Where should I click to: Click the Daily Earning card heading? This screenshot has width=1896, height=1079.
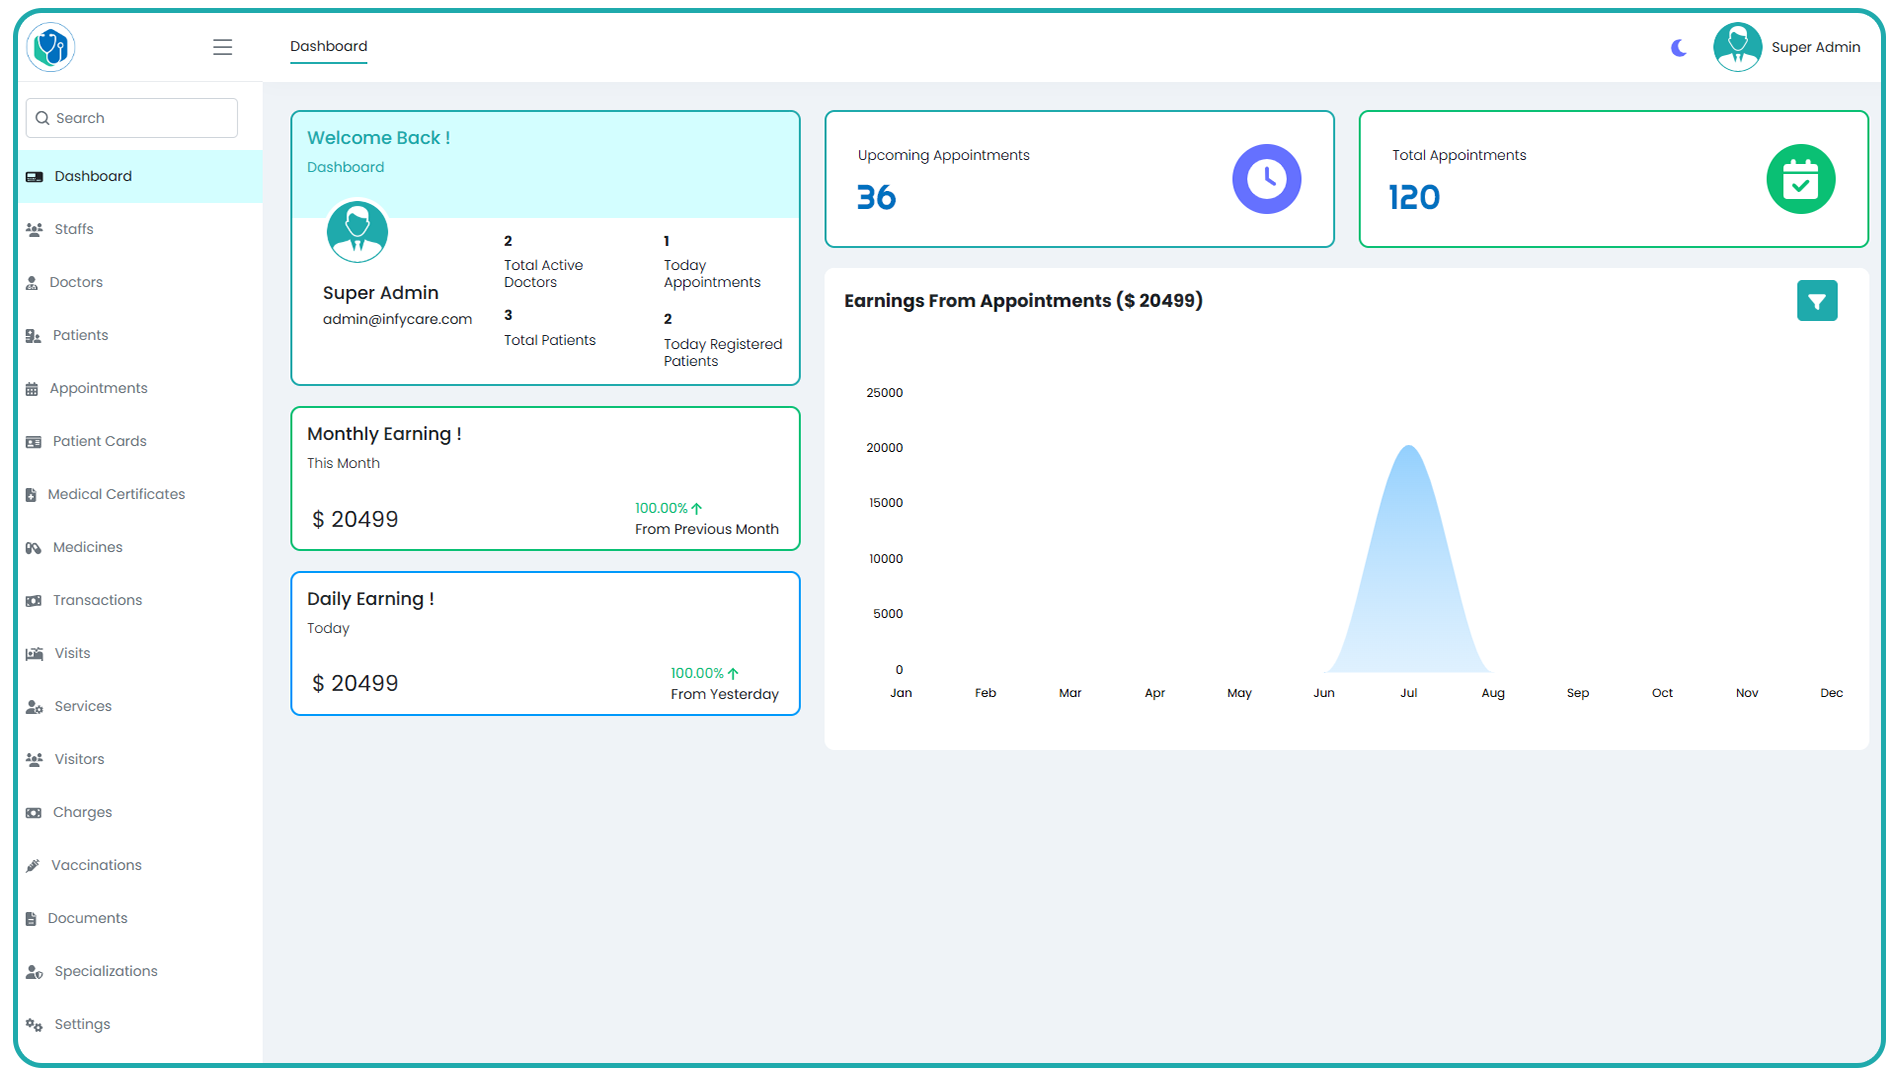pyautogui.click(x=370, y=599)
